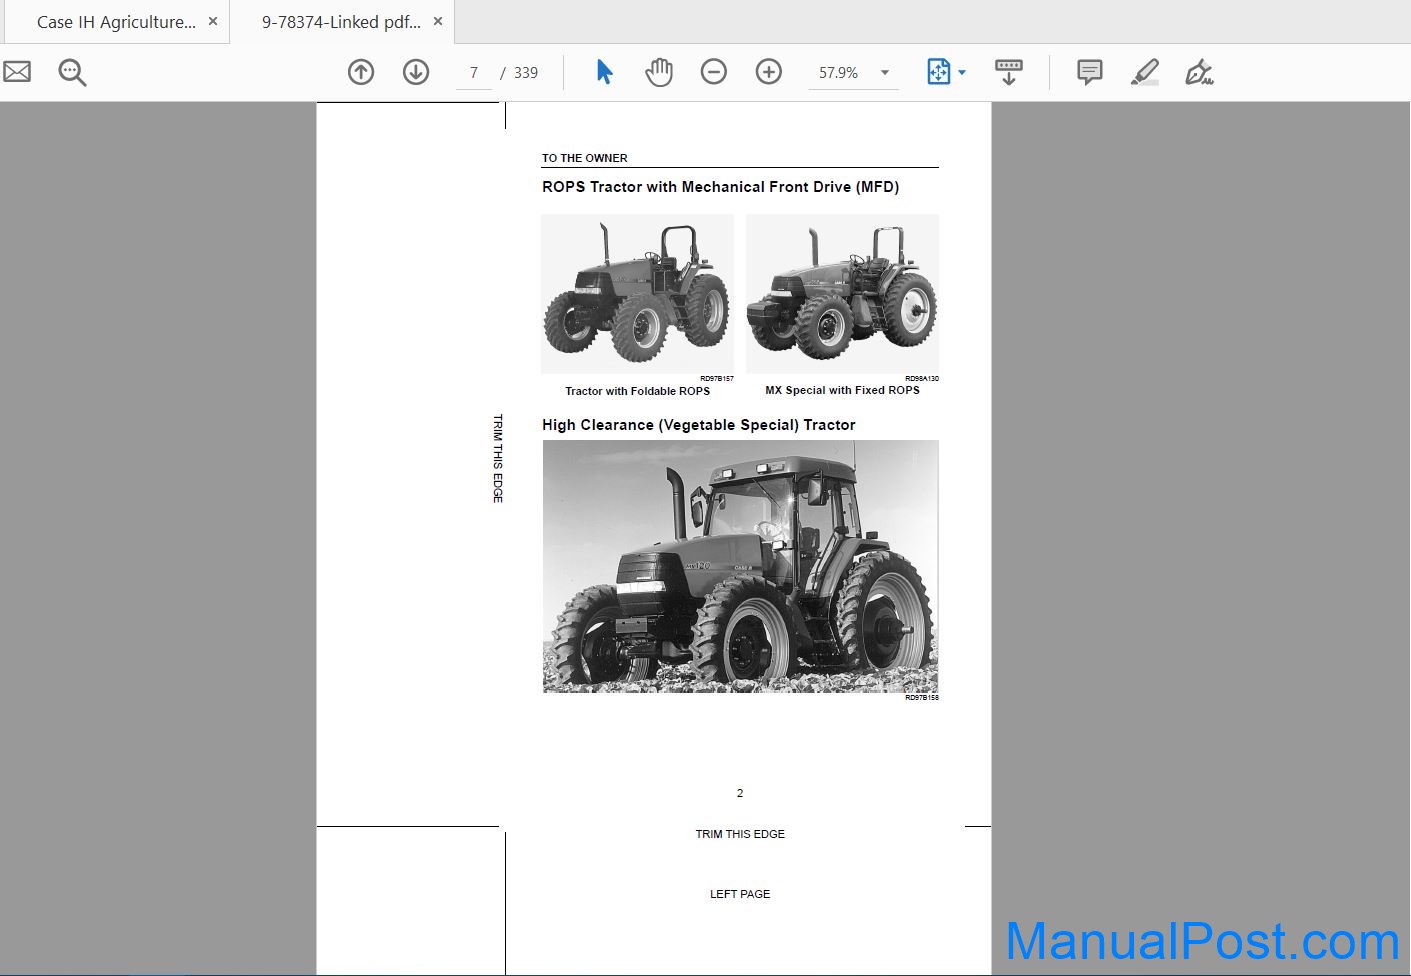Edit the current page number field

coord(474,73)
